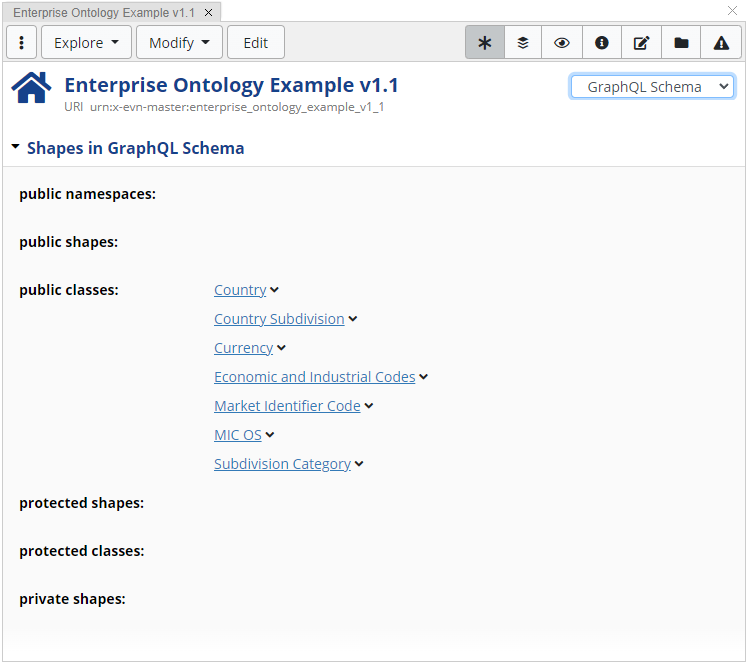Click the info circle icon
Viewport: 748px width, 664px height.
pyautogui.click(x=602, y=43)
